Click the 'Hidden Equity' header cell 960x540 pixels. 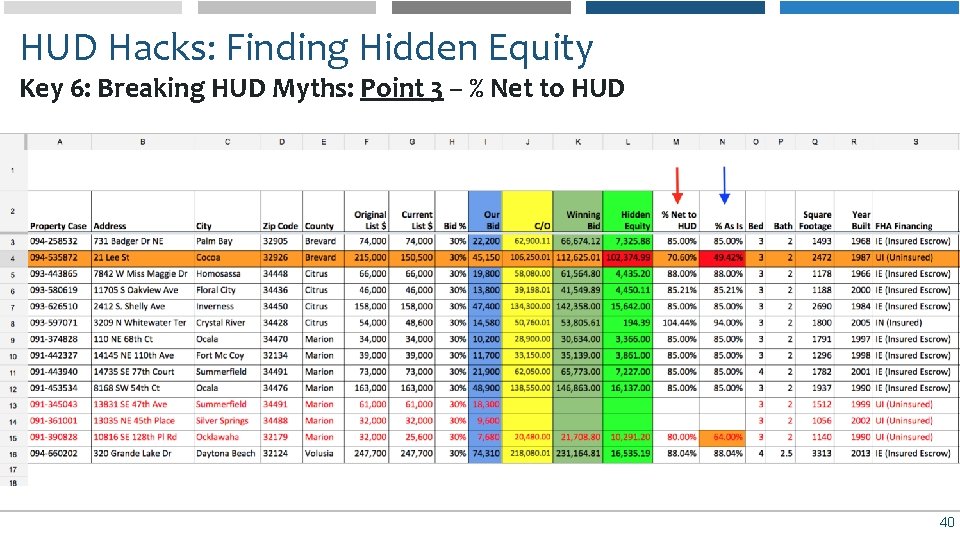click(628, 212)
